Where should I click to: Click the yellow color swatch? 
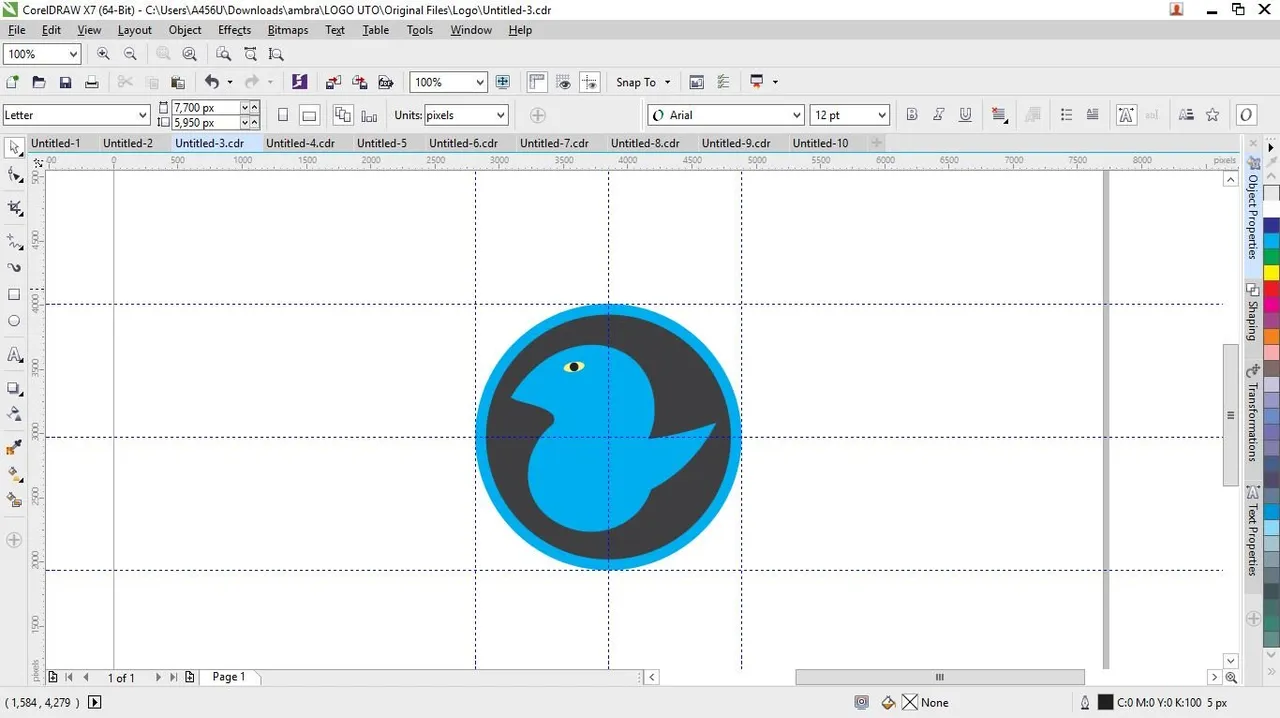[1271, 272]
